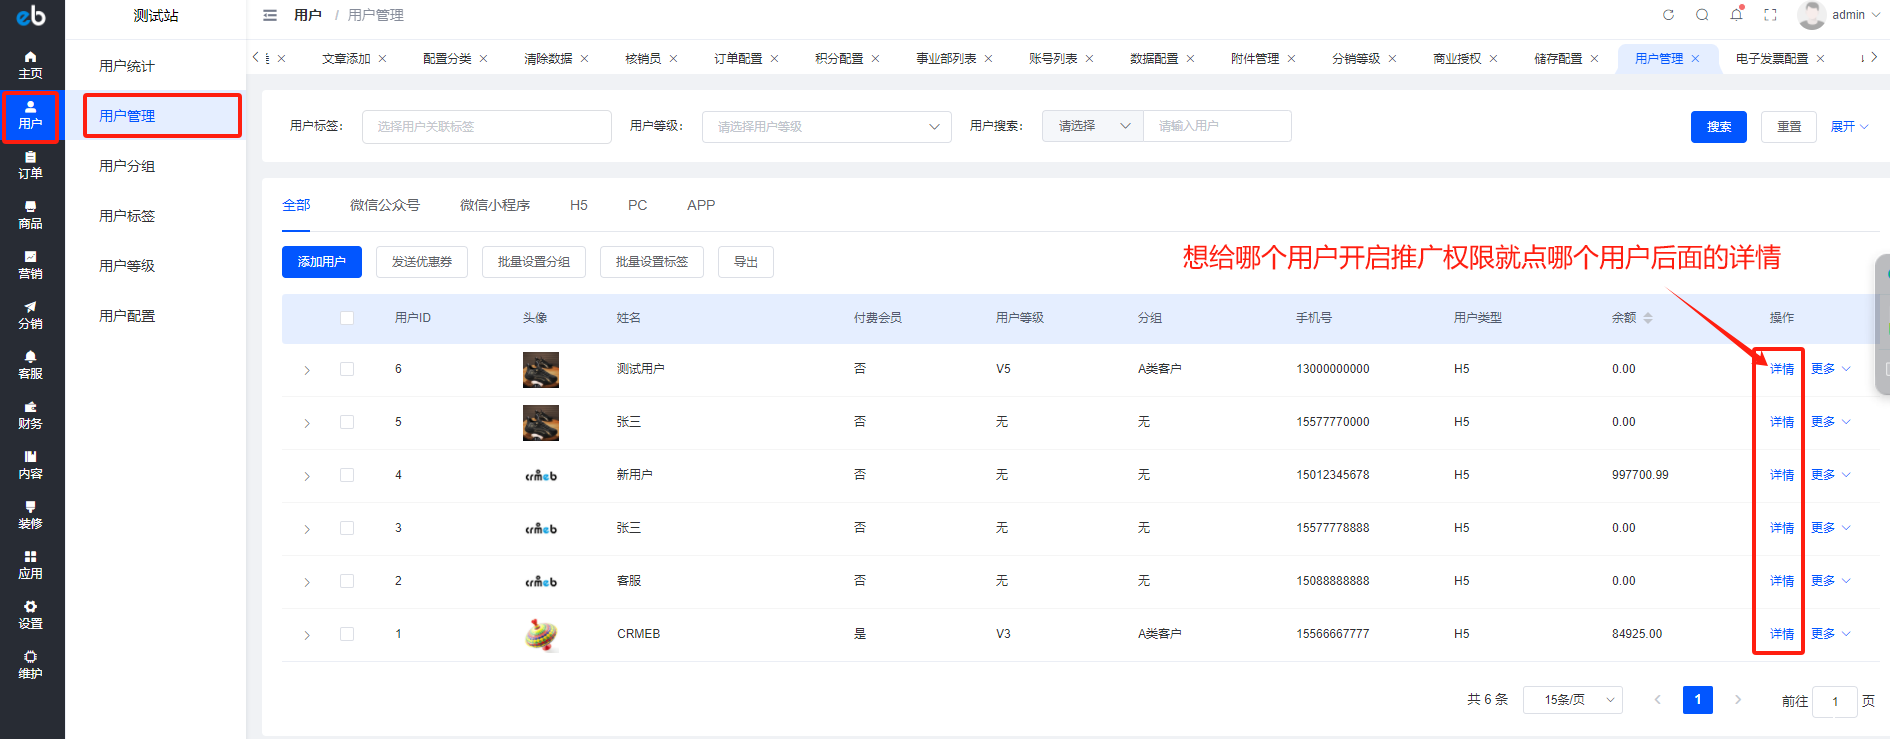
Task: Click the notification bell icon
Action: click(1736, 15)
